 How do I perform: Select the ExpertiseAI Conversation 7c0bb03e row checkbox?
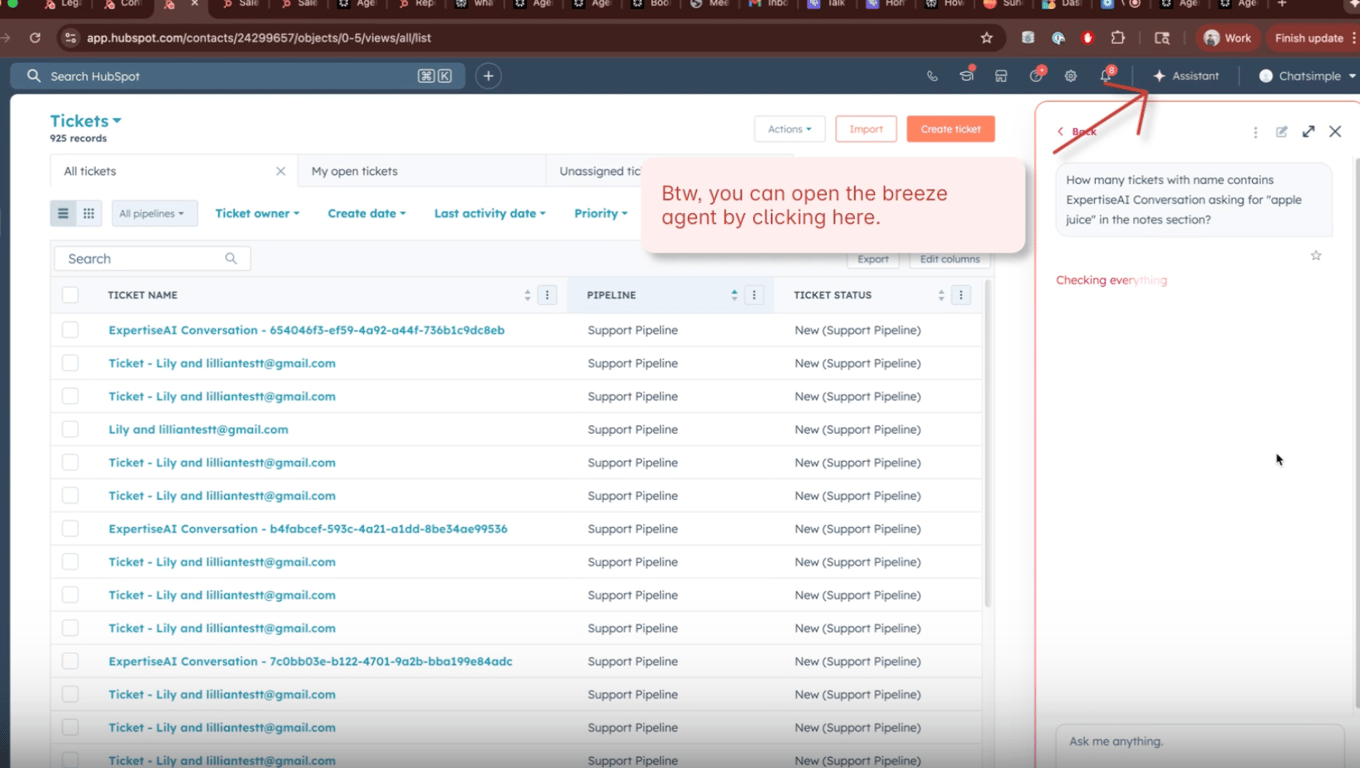70,661
